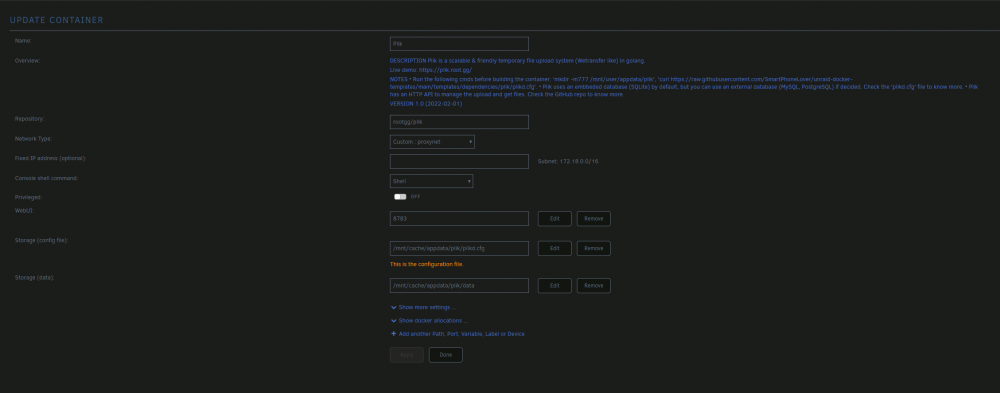
Task: Click the Subnet 172.18.0.0/16 text
Action: click(x=568, y=161)
